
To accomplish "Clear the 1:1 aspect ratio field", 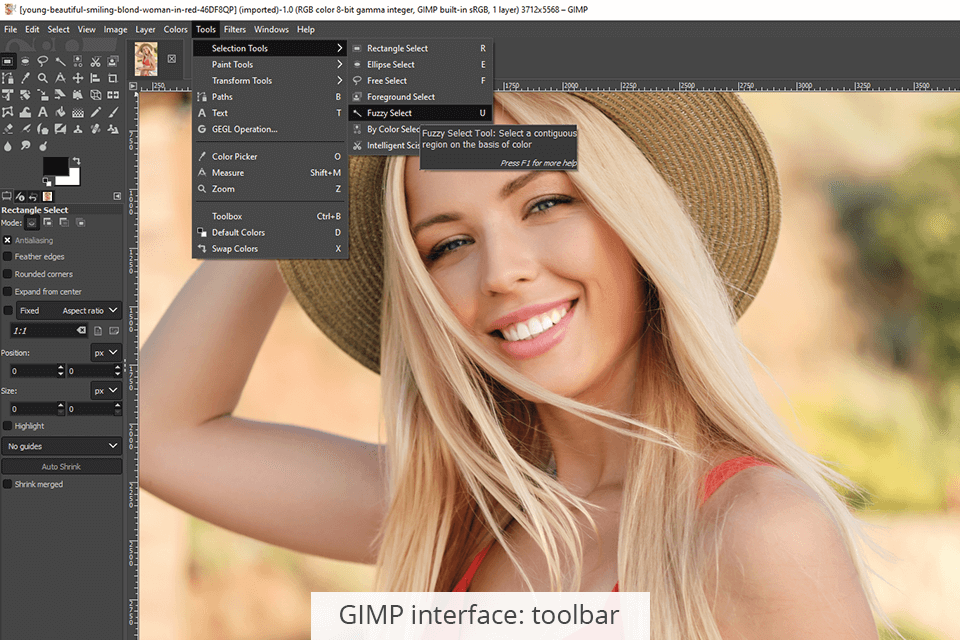I will 81,330.
